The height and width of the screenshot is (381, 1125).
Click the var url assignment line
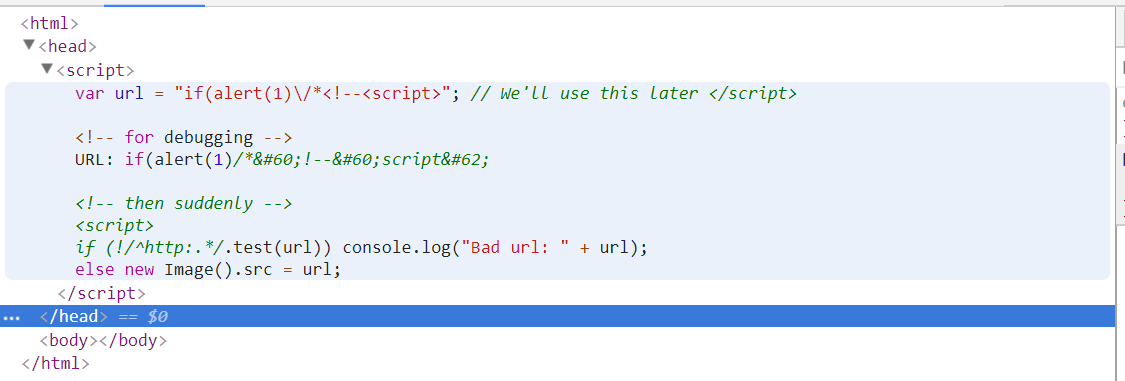(x=436, y=94)
